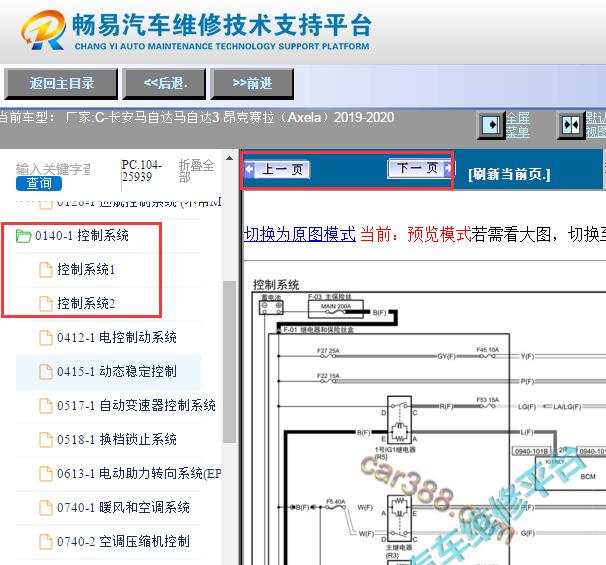Click the page icon of 0740-2
The width and height of the screenshot is (606, 565).
[x=46, y=541]
